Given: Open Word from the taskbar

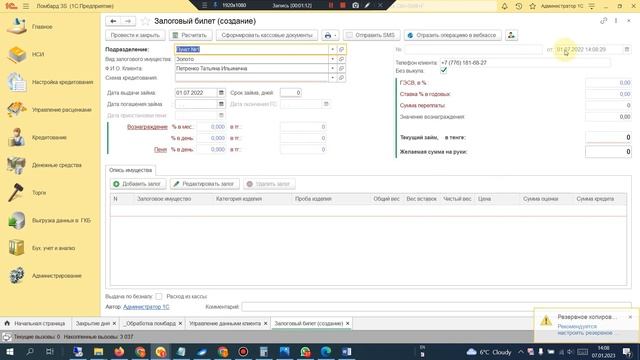Looking at the screenshot, I should click(x=347, y=351).
